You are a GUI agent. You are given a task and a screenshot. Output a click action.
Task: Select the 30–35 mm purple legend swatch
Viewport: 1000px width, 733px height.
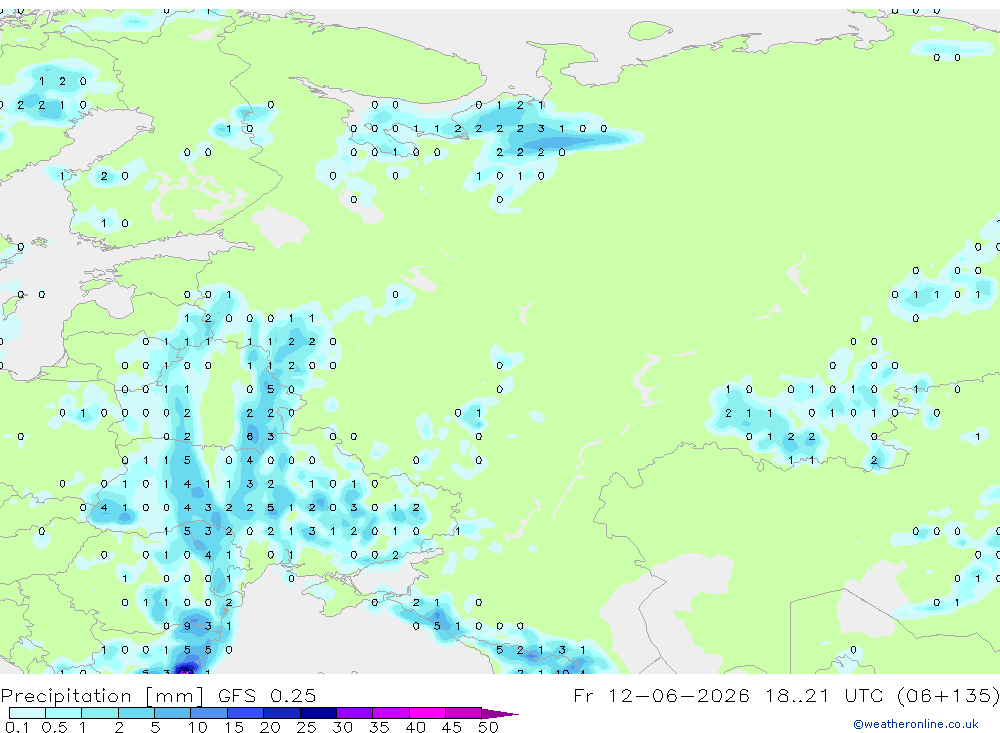(355, 713)
